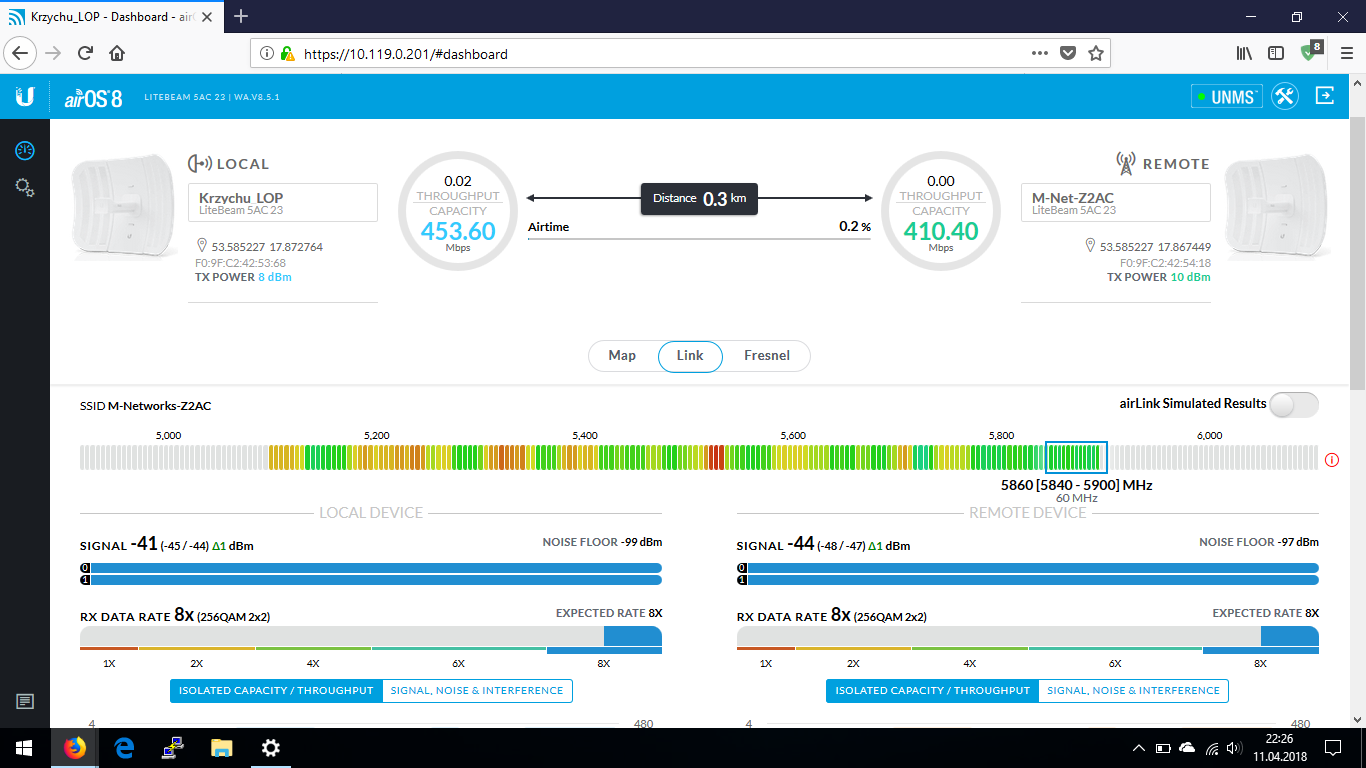This screenshot has height=768, width=1366.
Task: Click the red spectrum info icon
Action: (1332, 460)
